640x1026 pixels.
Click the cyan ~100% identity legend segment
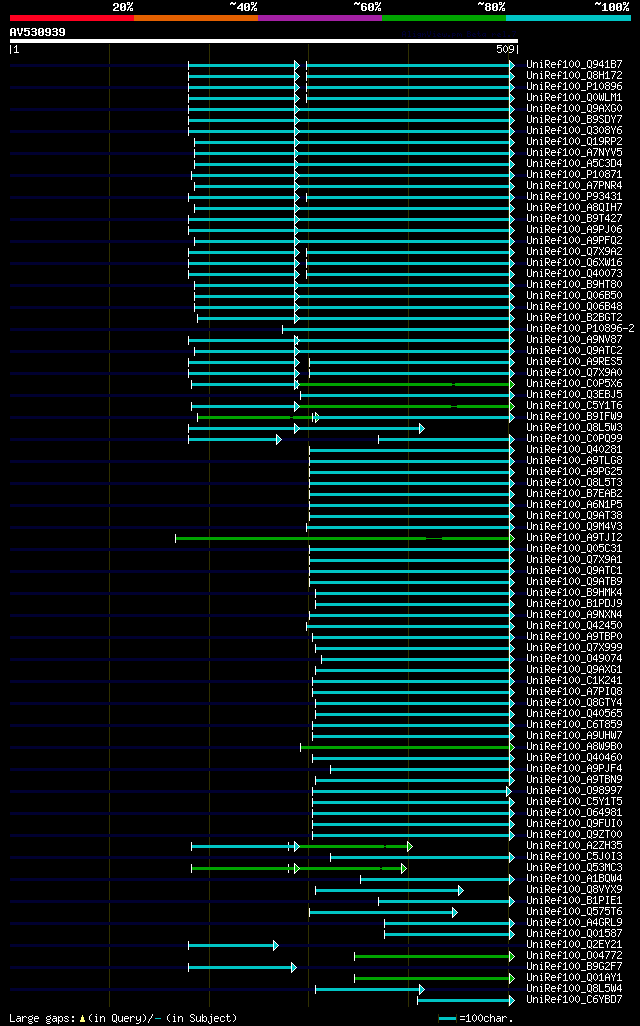point(569,18)
